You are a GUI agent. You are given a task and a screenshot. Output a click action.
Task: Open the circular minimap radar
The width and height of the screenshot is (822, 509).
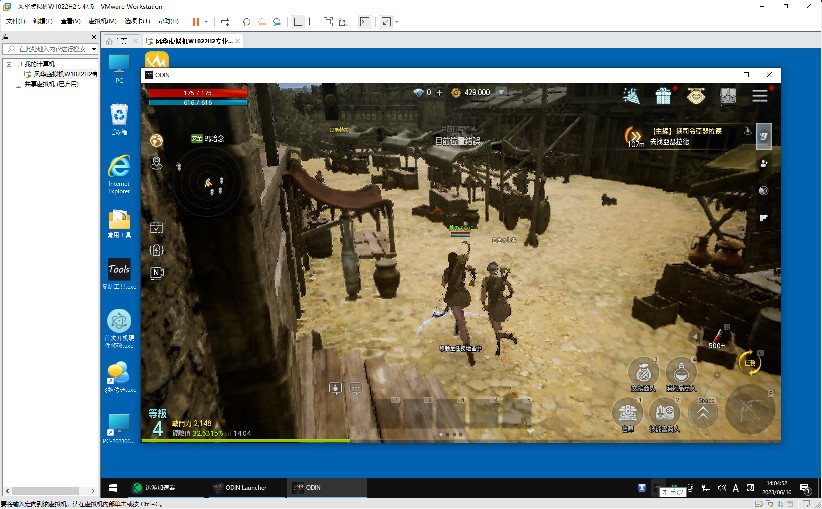pos(208,182)
